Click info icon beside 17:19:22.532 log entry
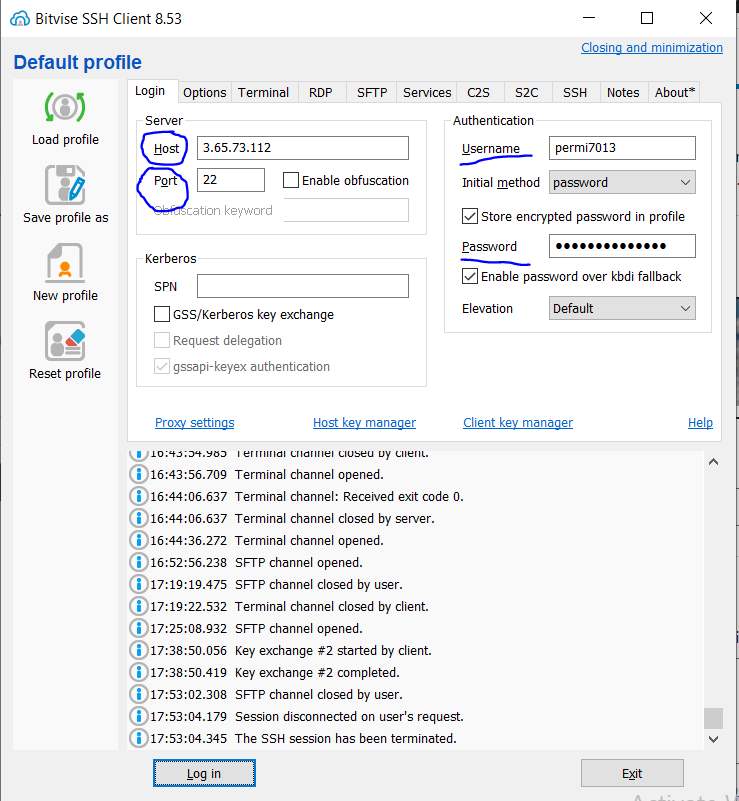This screenshot has width=739, height=801. coord(138,606)
